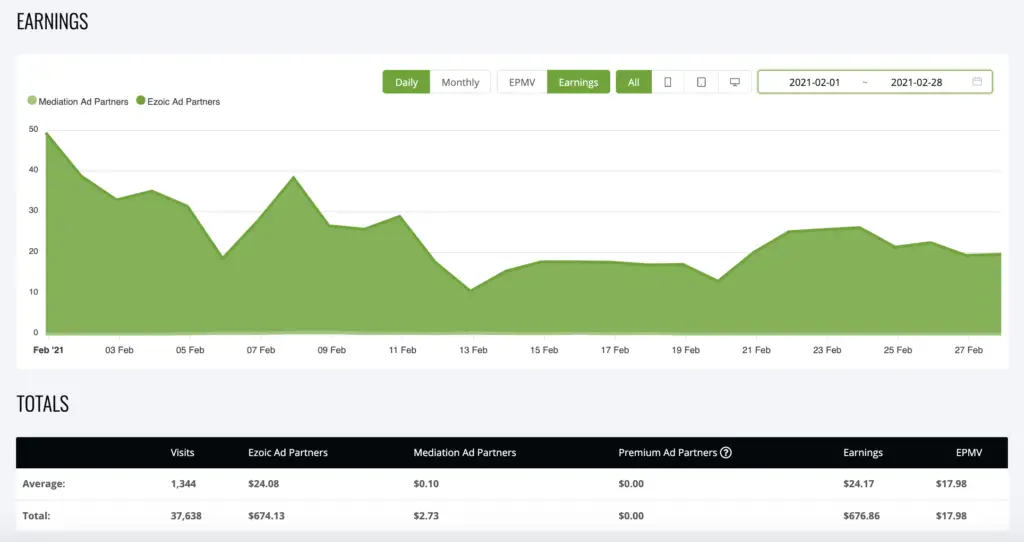The height and width of the screenshot is (542, 1024).
Task: Click the average visits value 1,344
Action: tap(184, 484)
